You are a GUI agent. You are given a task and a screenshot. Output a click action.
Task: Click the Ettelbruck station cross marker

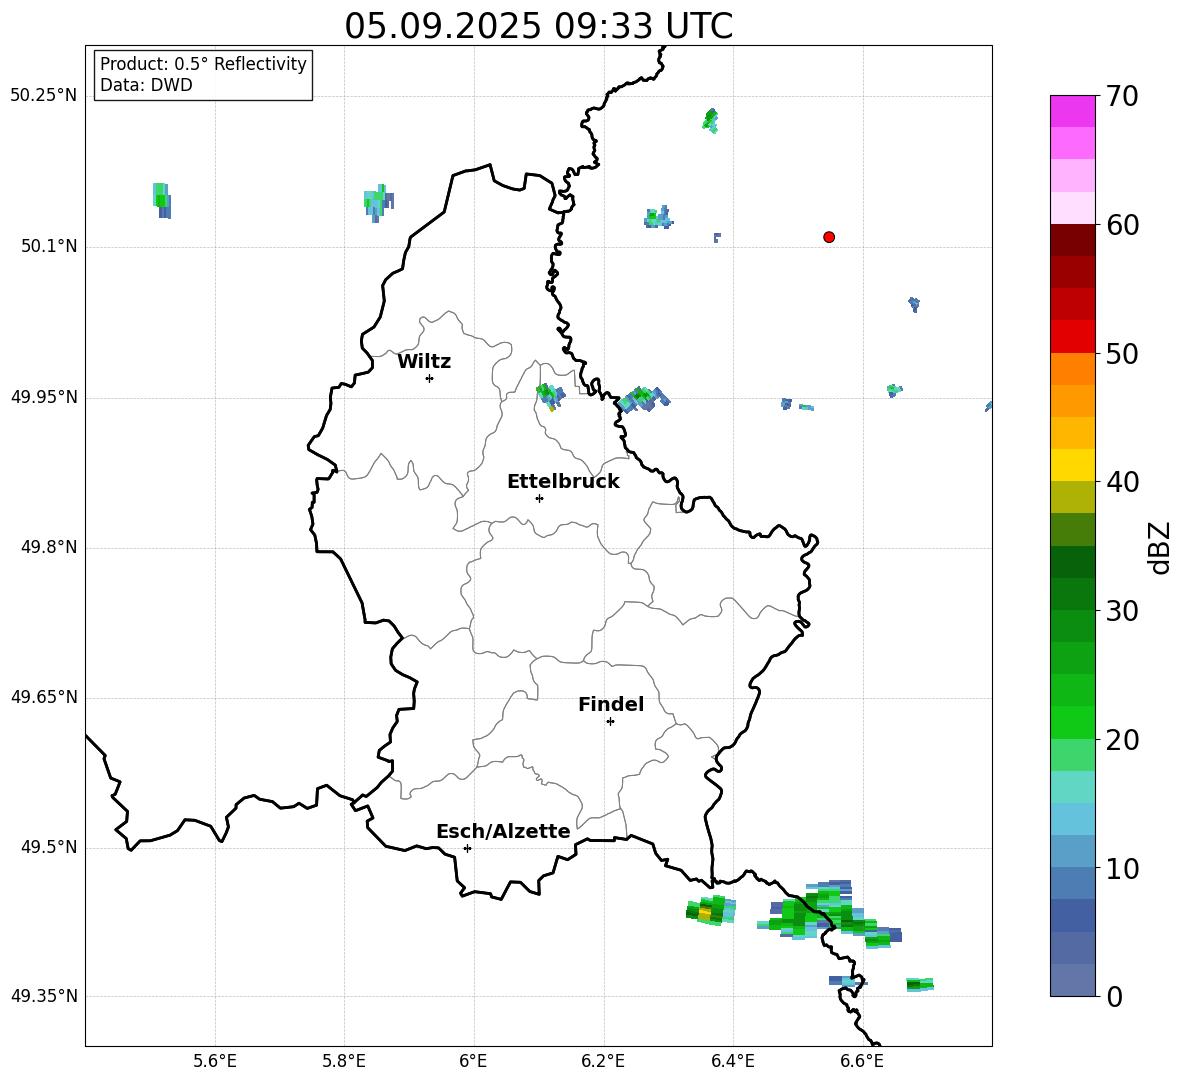tap(539, 498)
